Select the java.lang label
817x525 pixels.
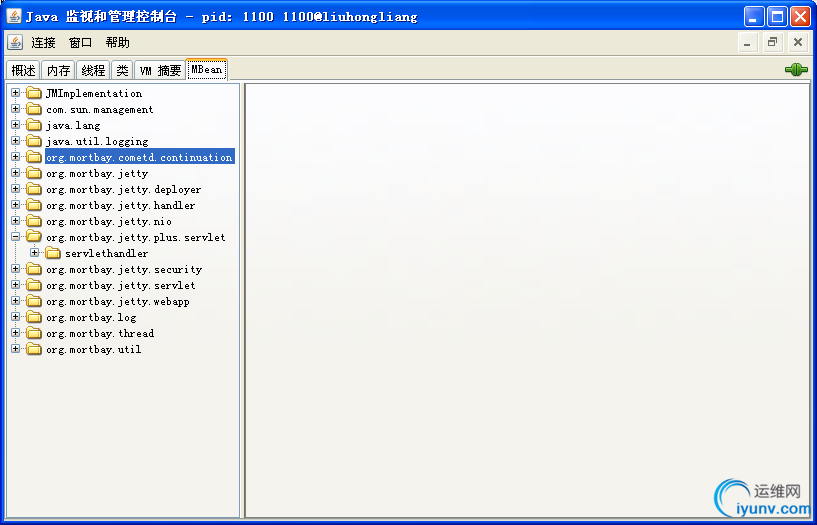point(73,126)
